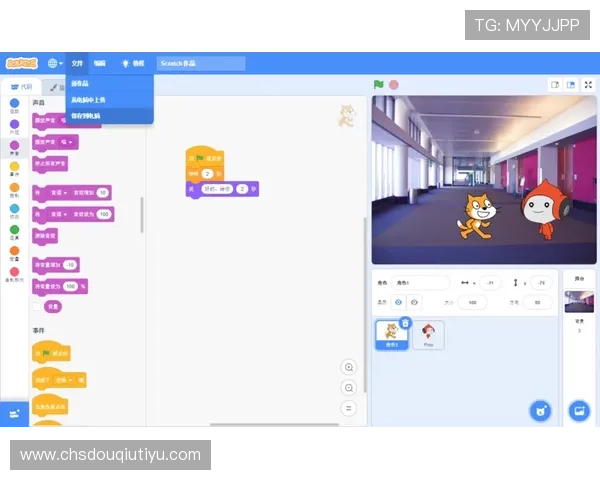
Task: Switch to the 代码 (Code) tab
Action: point(21,87)
